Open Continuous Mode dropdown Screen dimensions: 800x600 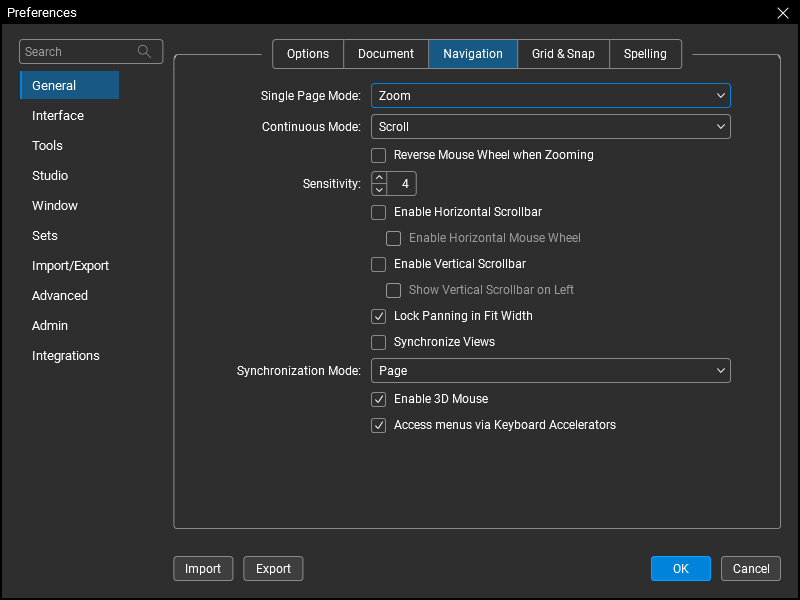click(x=551, y=127)
